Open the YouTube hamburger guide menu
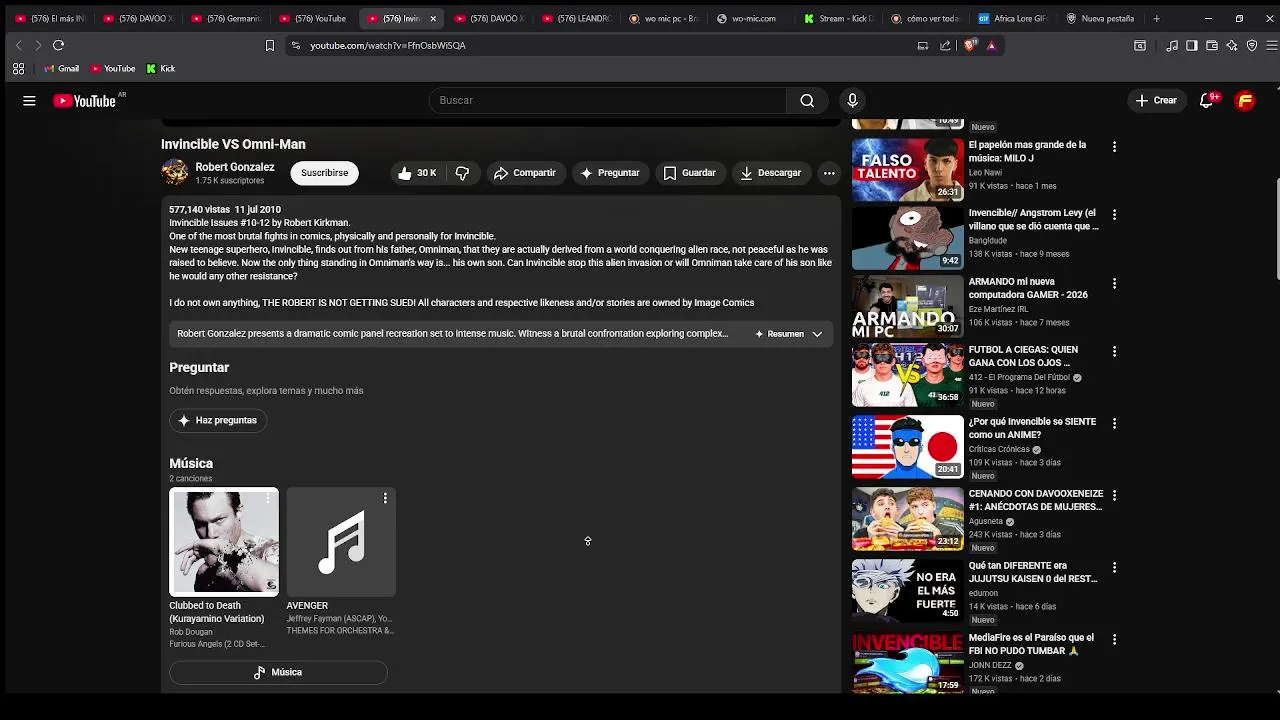This screenshot has width=1280, height=720. coord(29,100)
